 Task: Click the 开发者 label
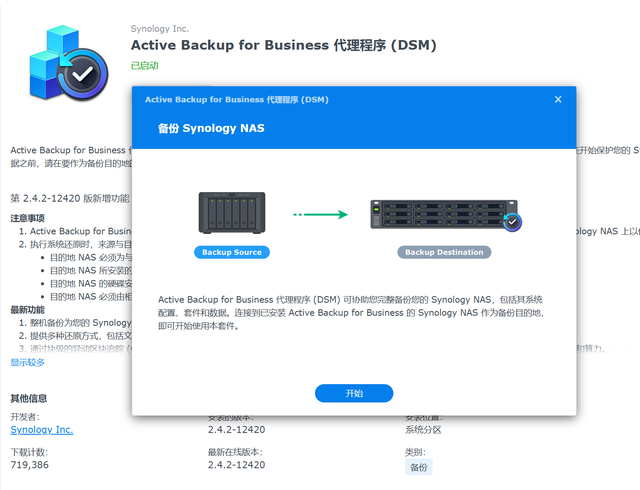pyautogui.click(x=25, y=417)
